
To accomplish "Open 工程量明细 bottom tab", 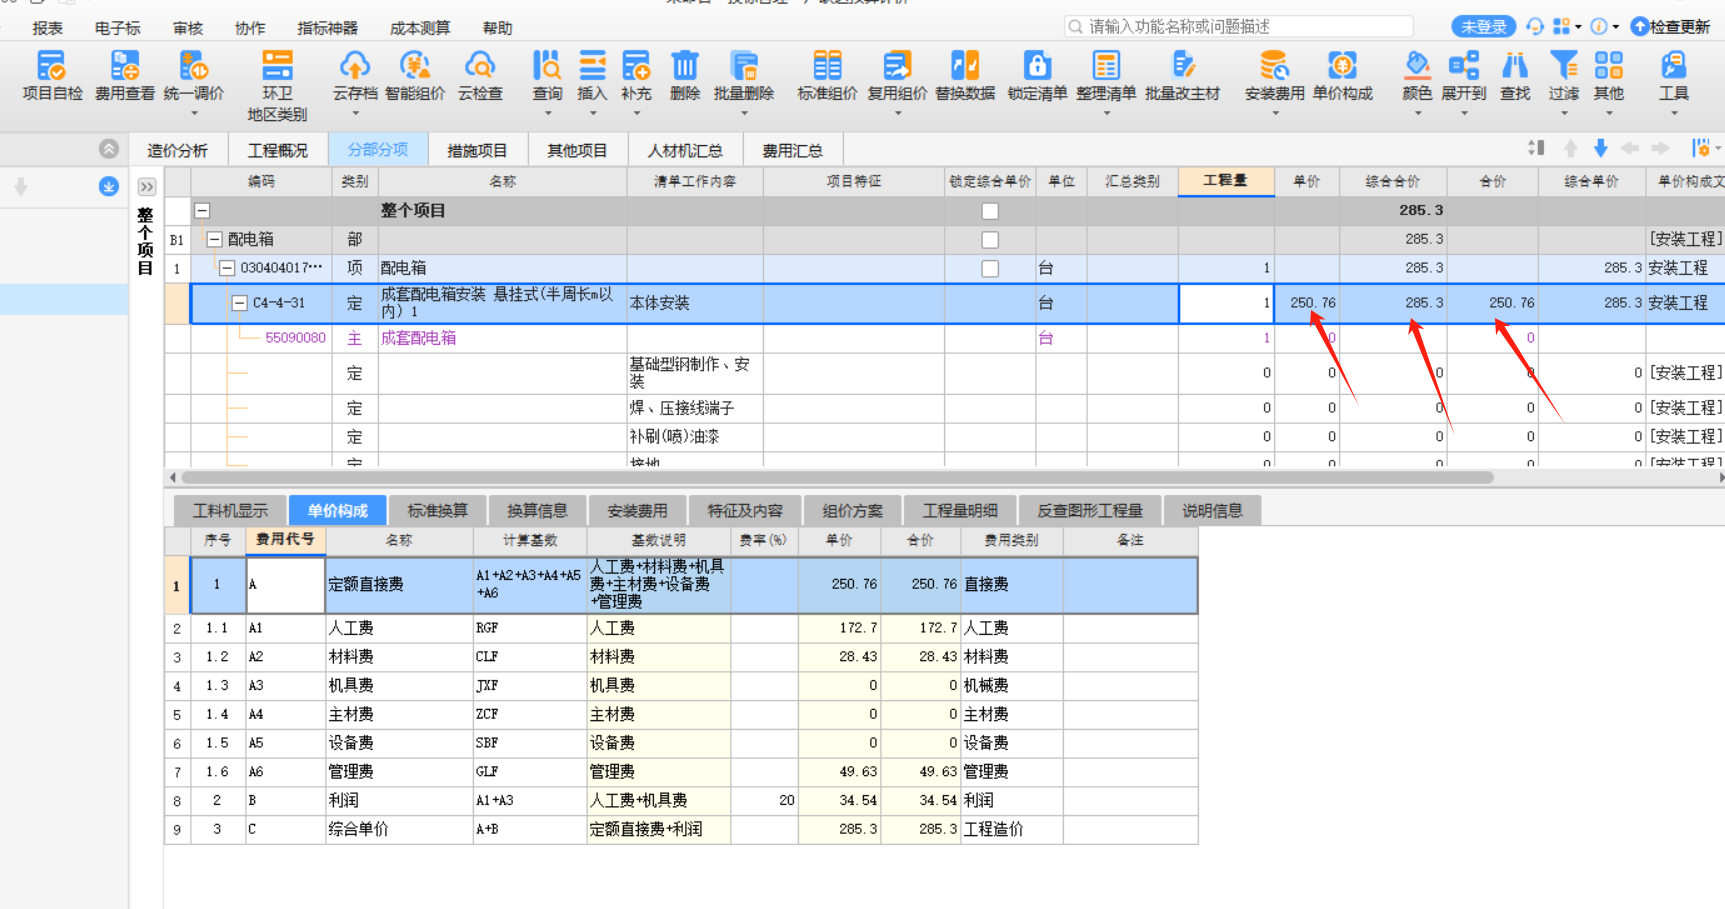I will pos(960,510).
